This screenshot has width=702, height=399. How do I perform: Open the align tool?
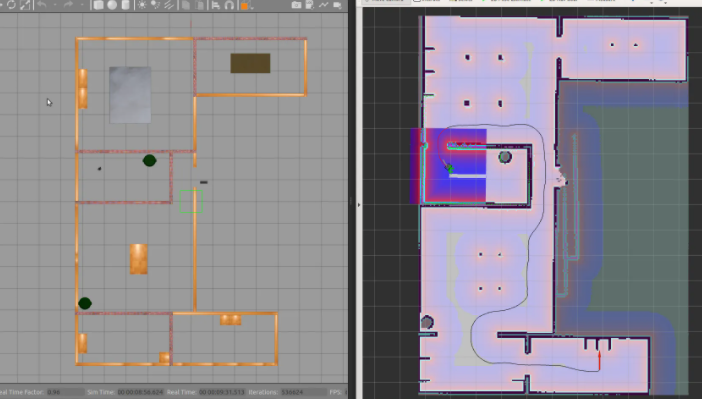click(x=216, y=5)
